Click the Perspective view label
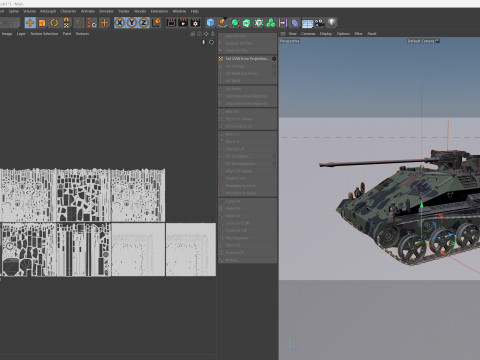The image size is (480, 360). point(289,41)
